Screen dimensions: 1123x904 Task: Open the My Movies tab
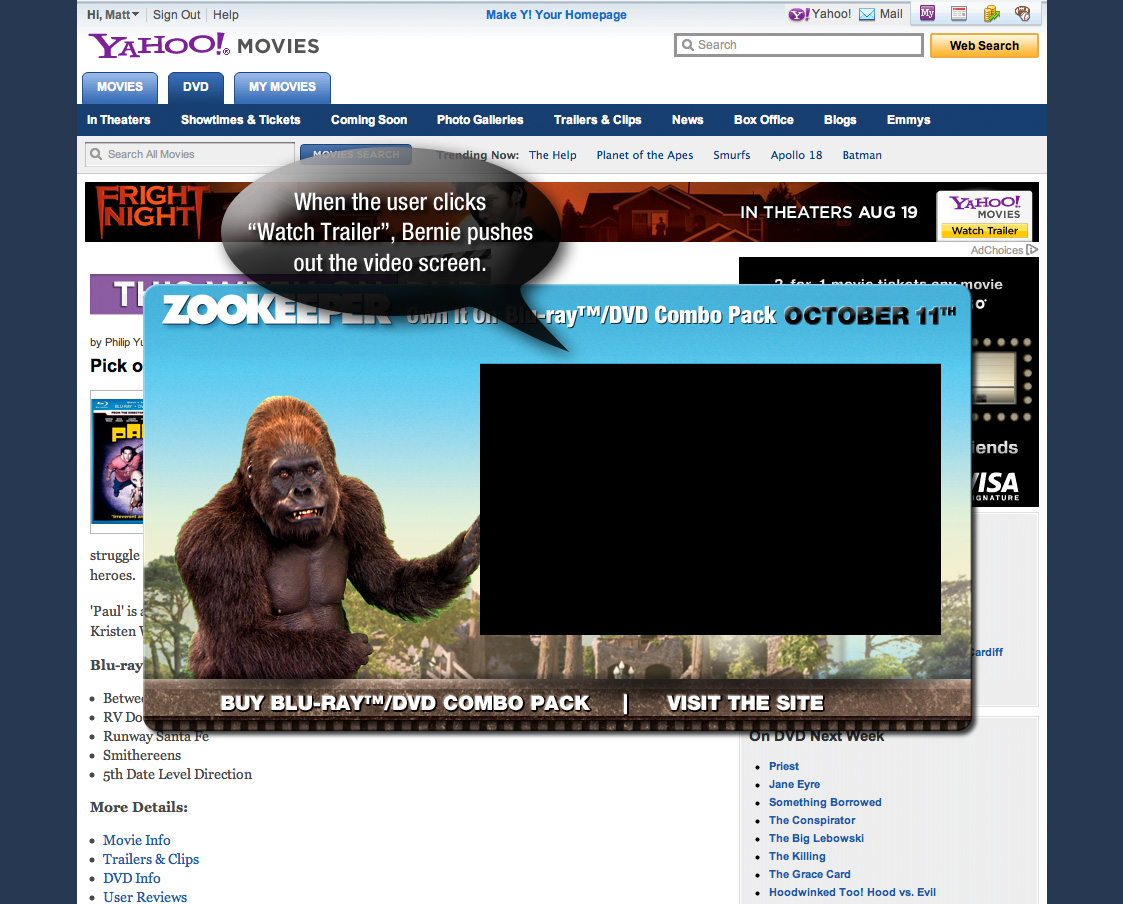point(282,87)
